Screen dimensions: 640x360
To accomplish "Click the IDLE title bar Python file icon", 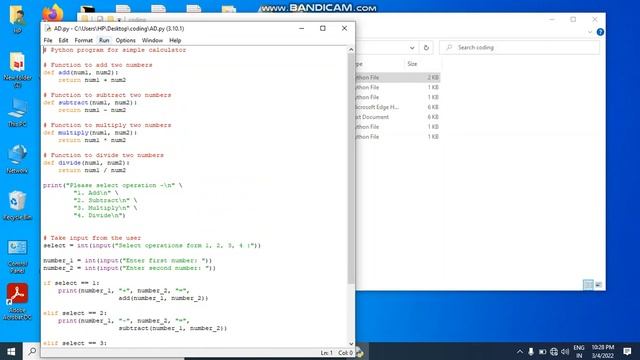I will 48,29.
